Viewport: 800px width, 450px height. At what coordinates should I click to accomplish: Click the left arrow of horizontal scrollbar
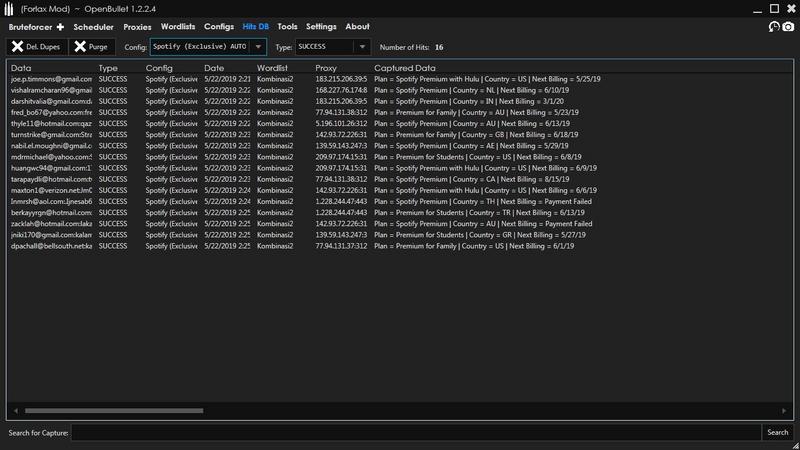tap(16, 411)
